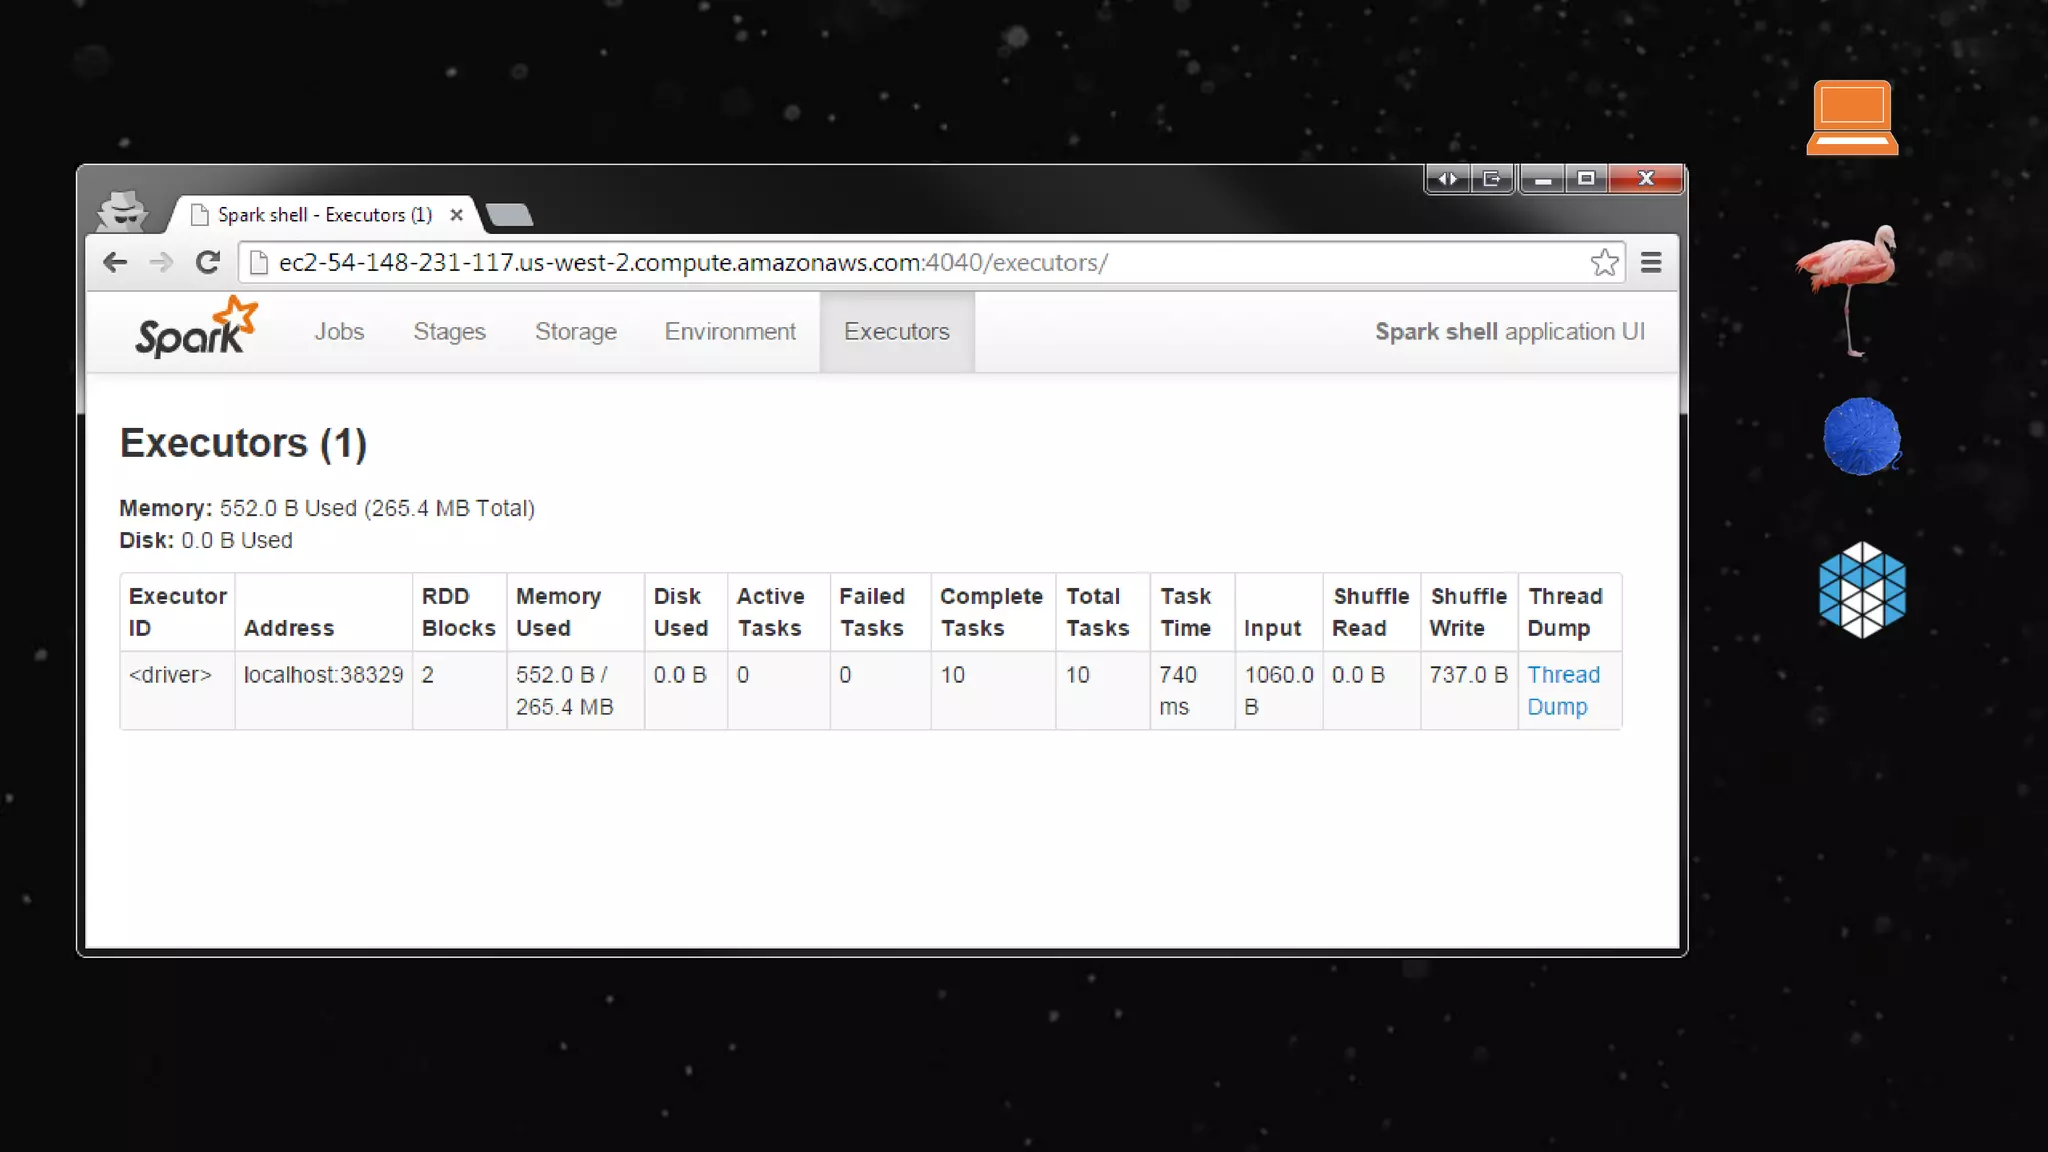The width and height of the screenshot is (2048, 1152).
Task: Open the Chrome hamburger menu
Action: coord(1651,263)
